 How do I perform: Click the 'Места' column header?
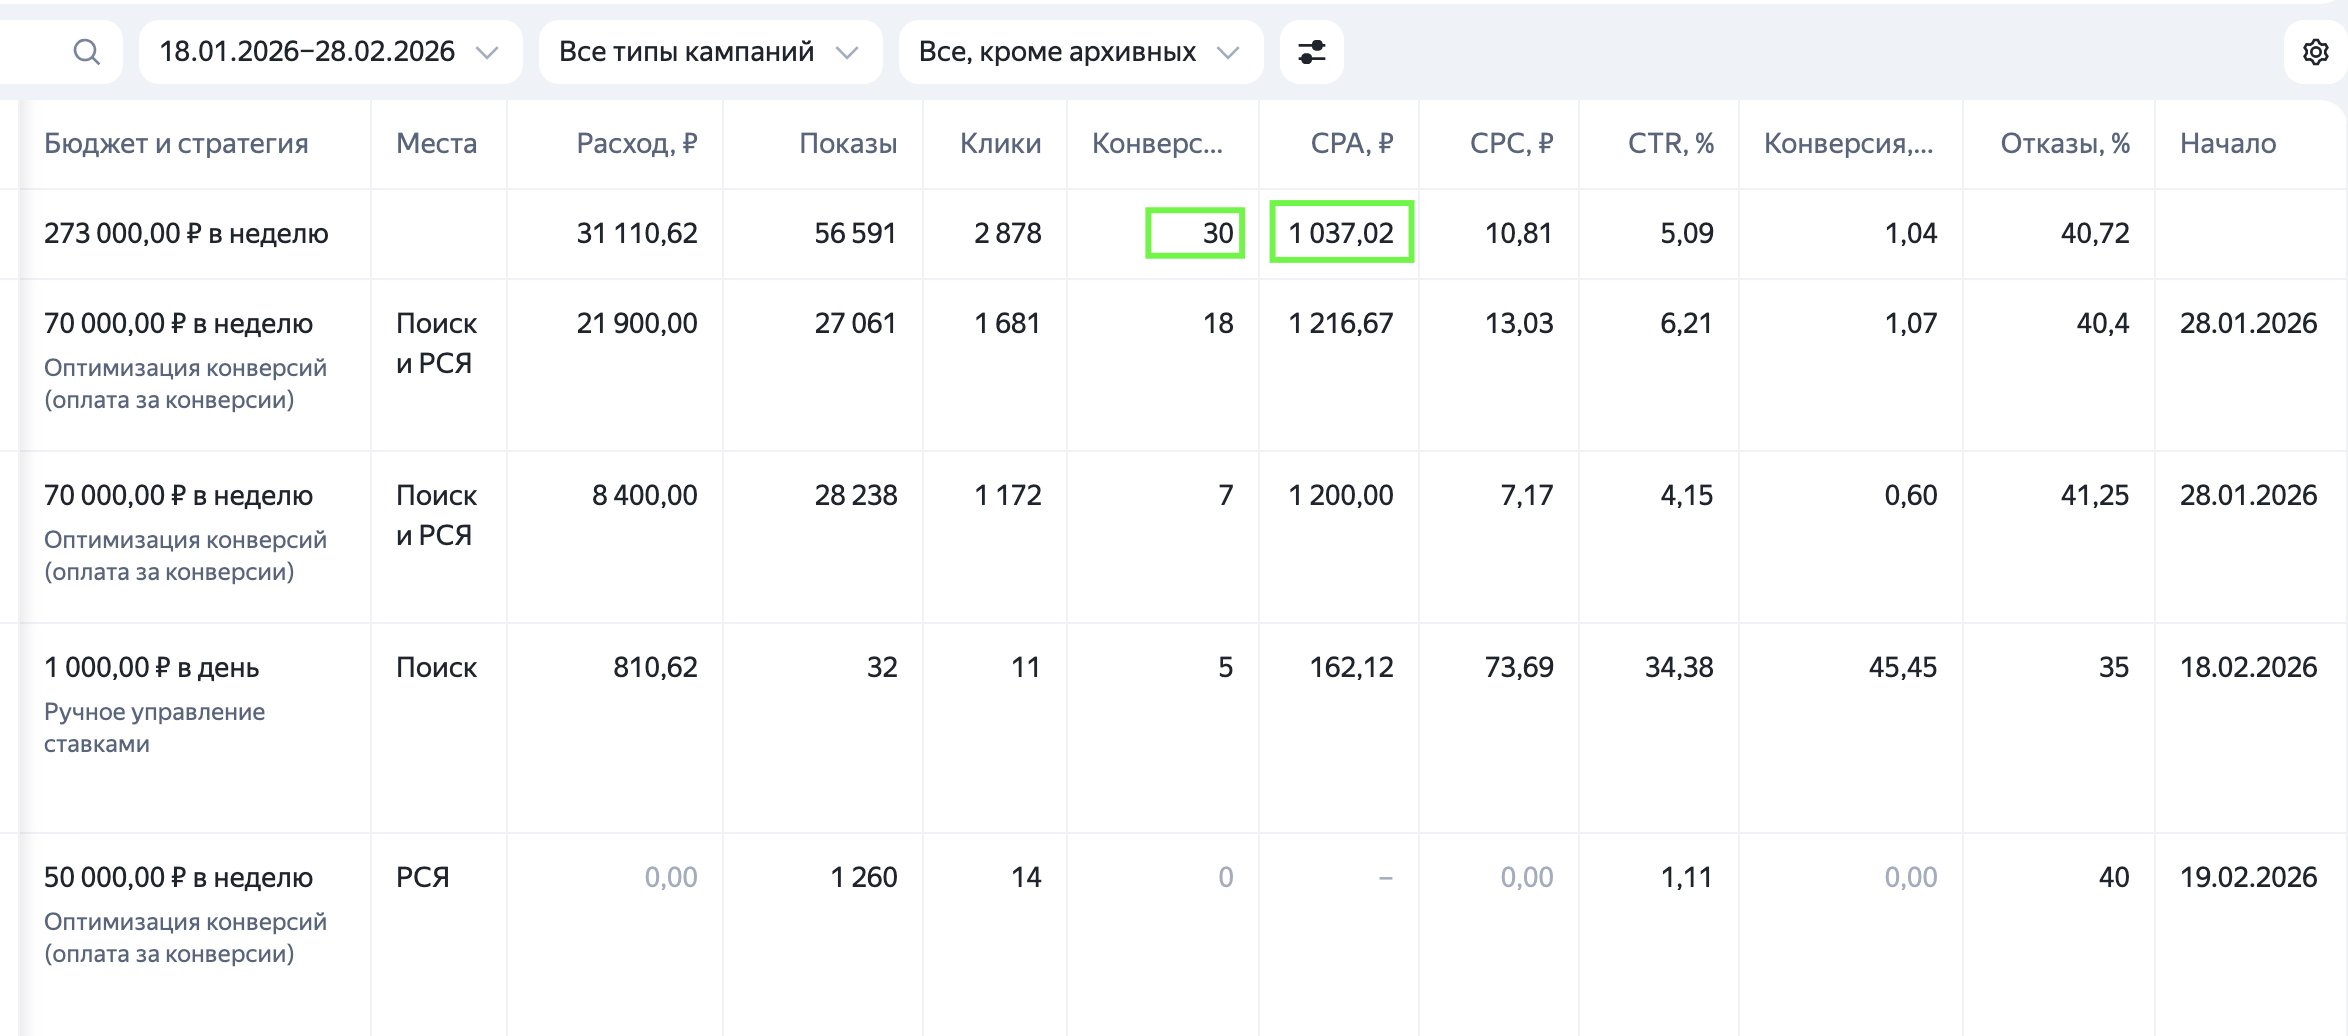coord(436,144)
